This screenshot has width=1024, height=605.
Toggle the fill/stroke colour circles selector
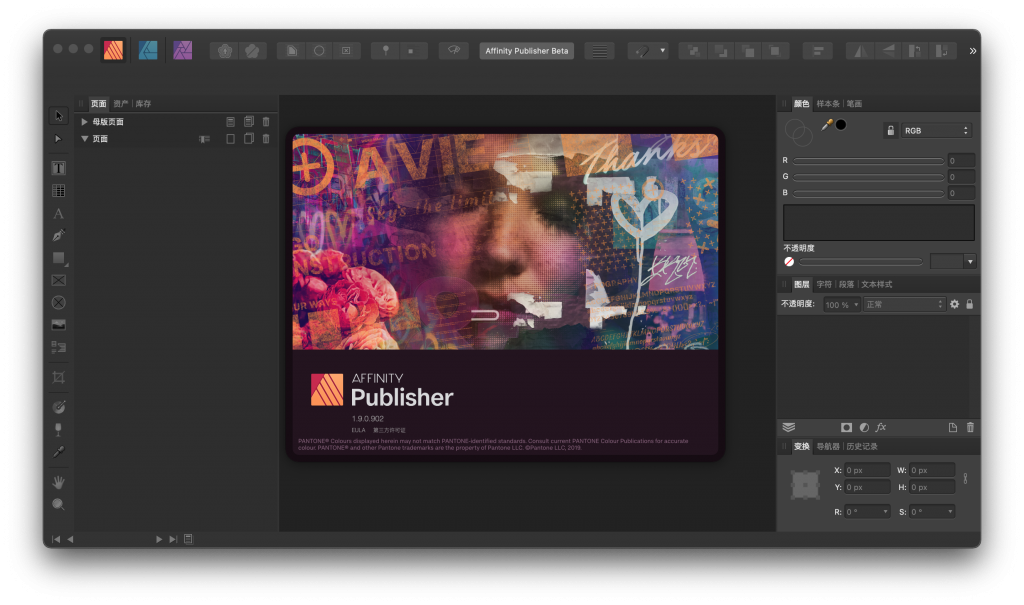coord(798,133)
